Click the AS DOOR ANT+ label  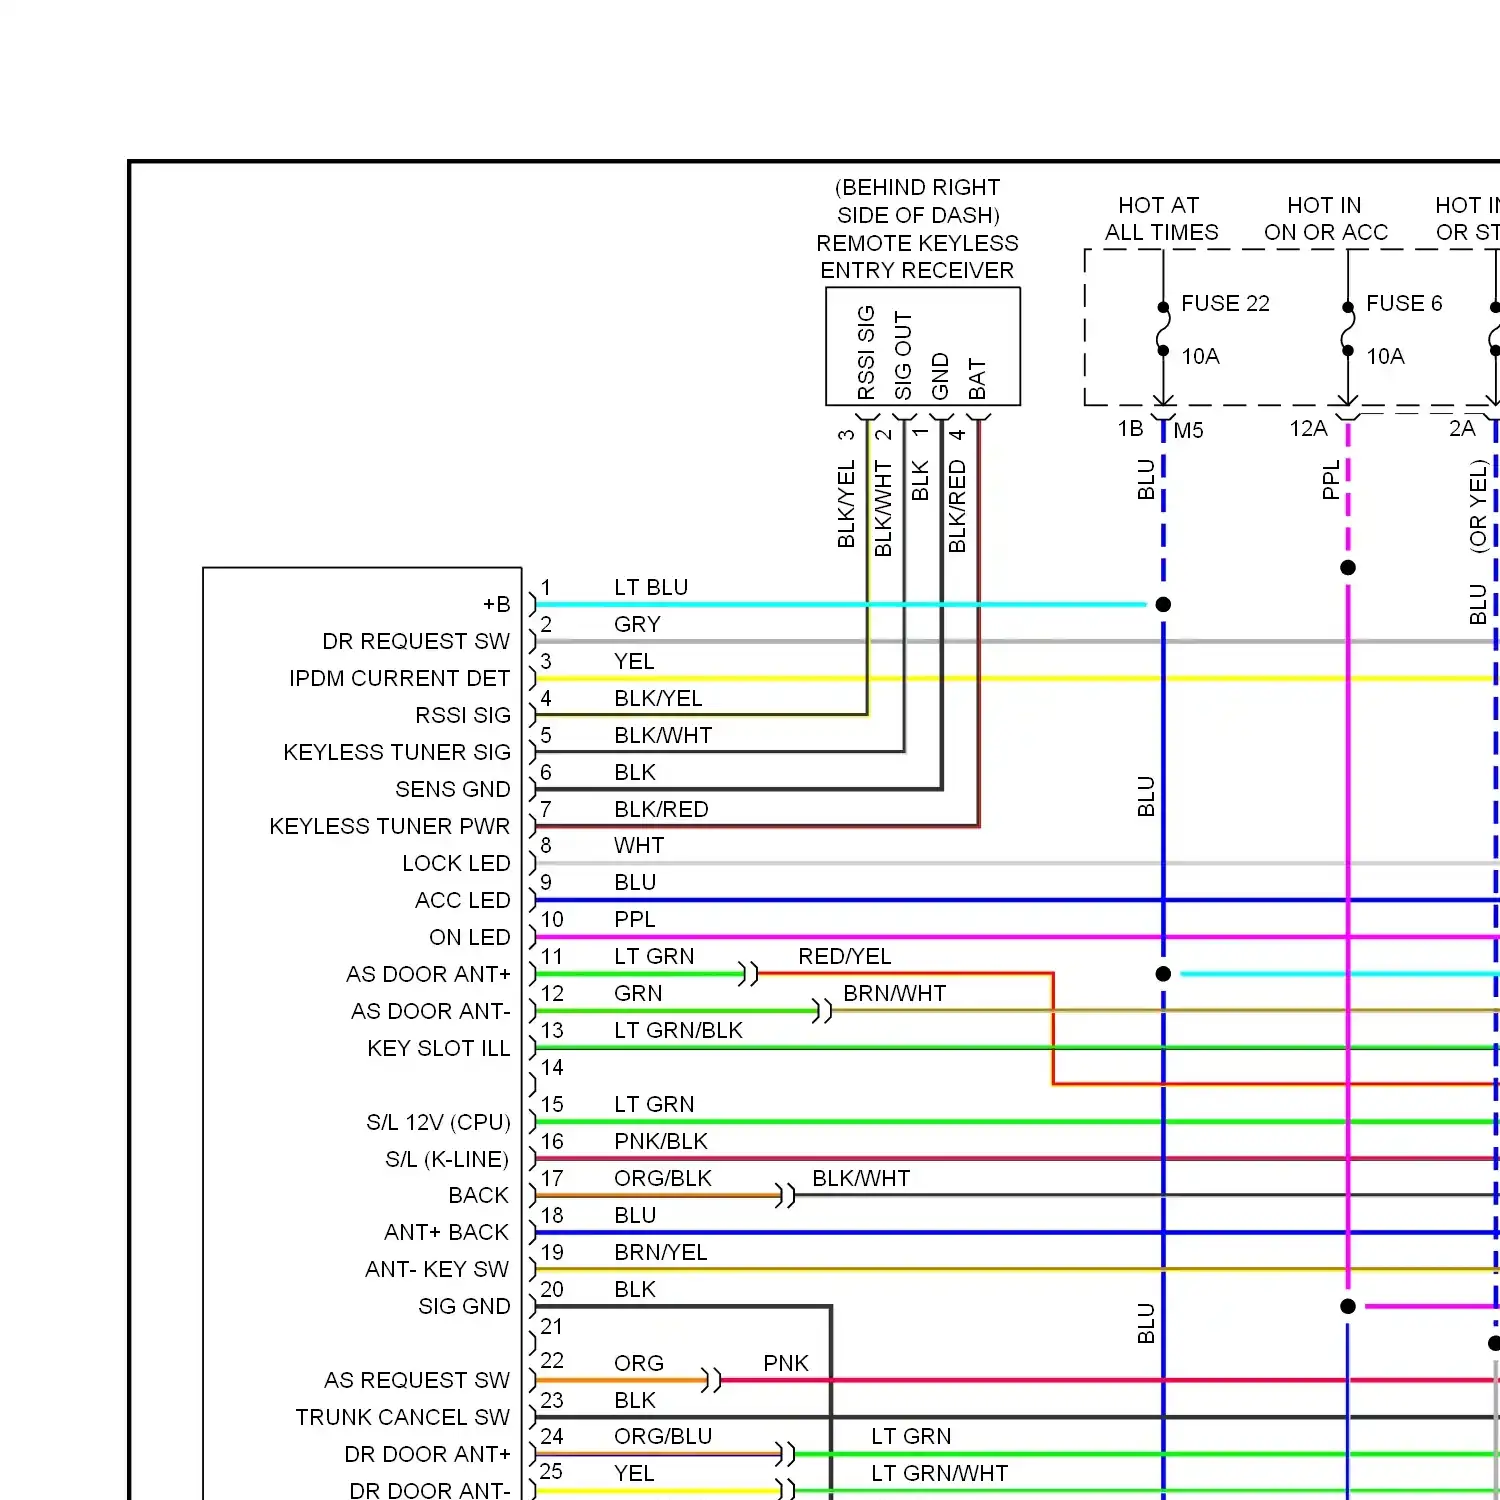click(428, 974)
